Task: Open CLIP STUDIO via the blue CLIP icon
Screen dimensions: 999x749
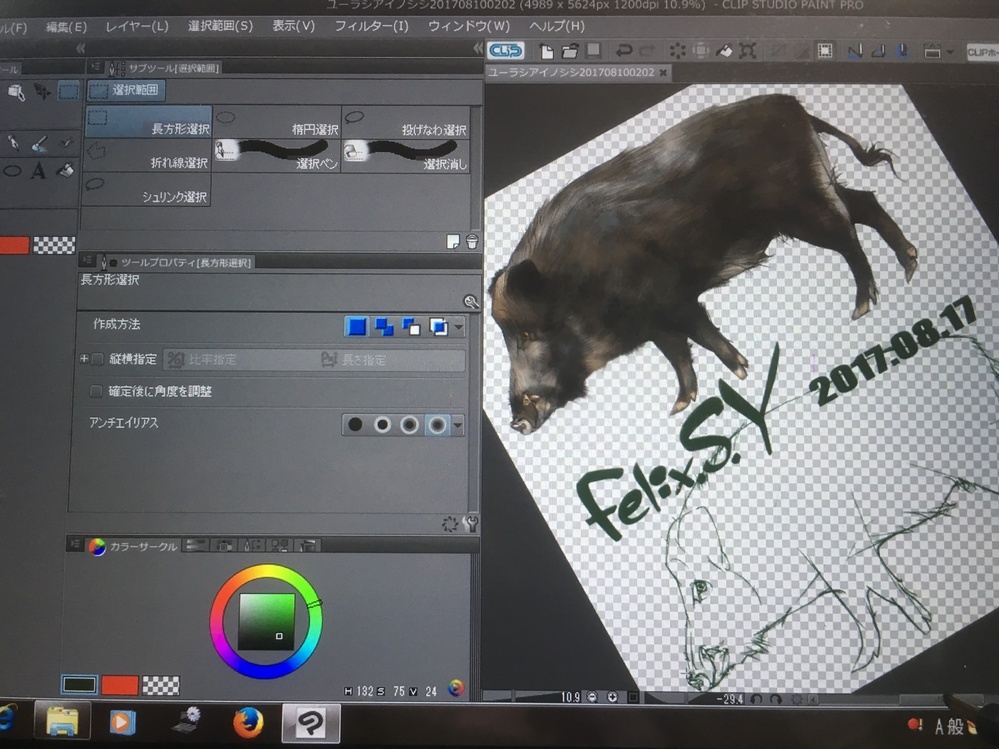Action: (x=506, y=48)
